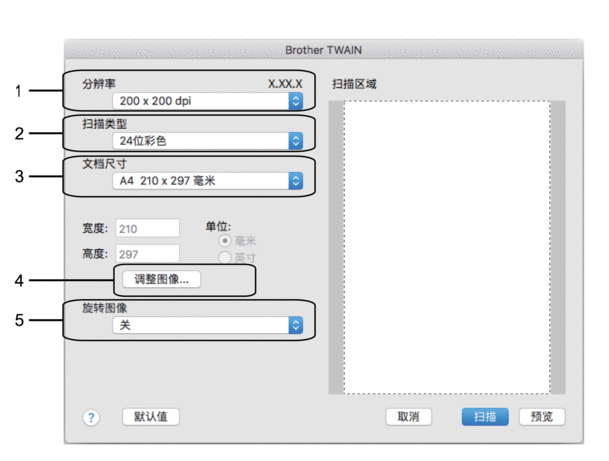This screenshot has height=461, width=609.
Task: Click the Brother TWAIN title bar
Action: point(323,49)
